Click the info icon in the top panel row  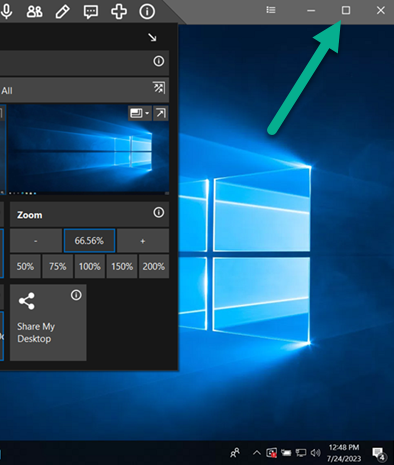pos(159,61)
